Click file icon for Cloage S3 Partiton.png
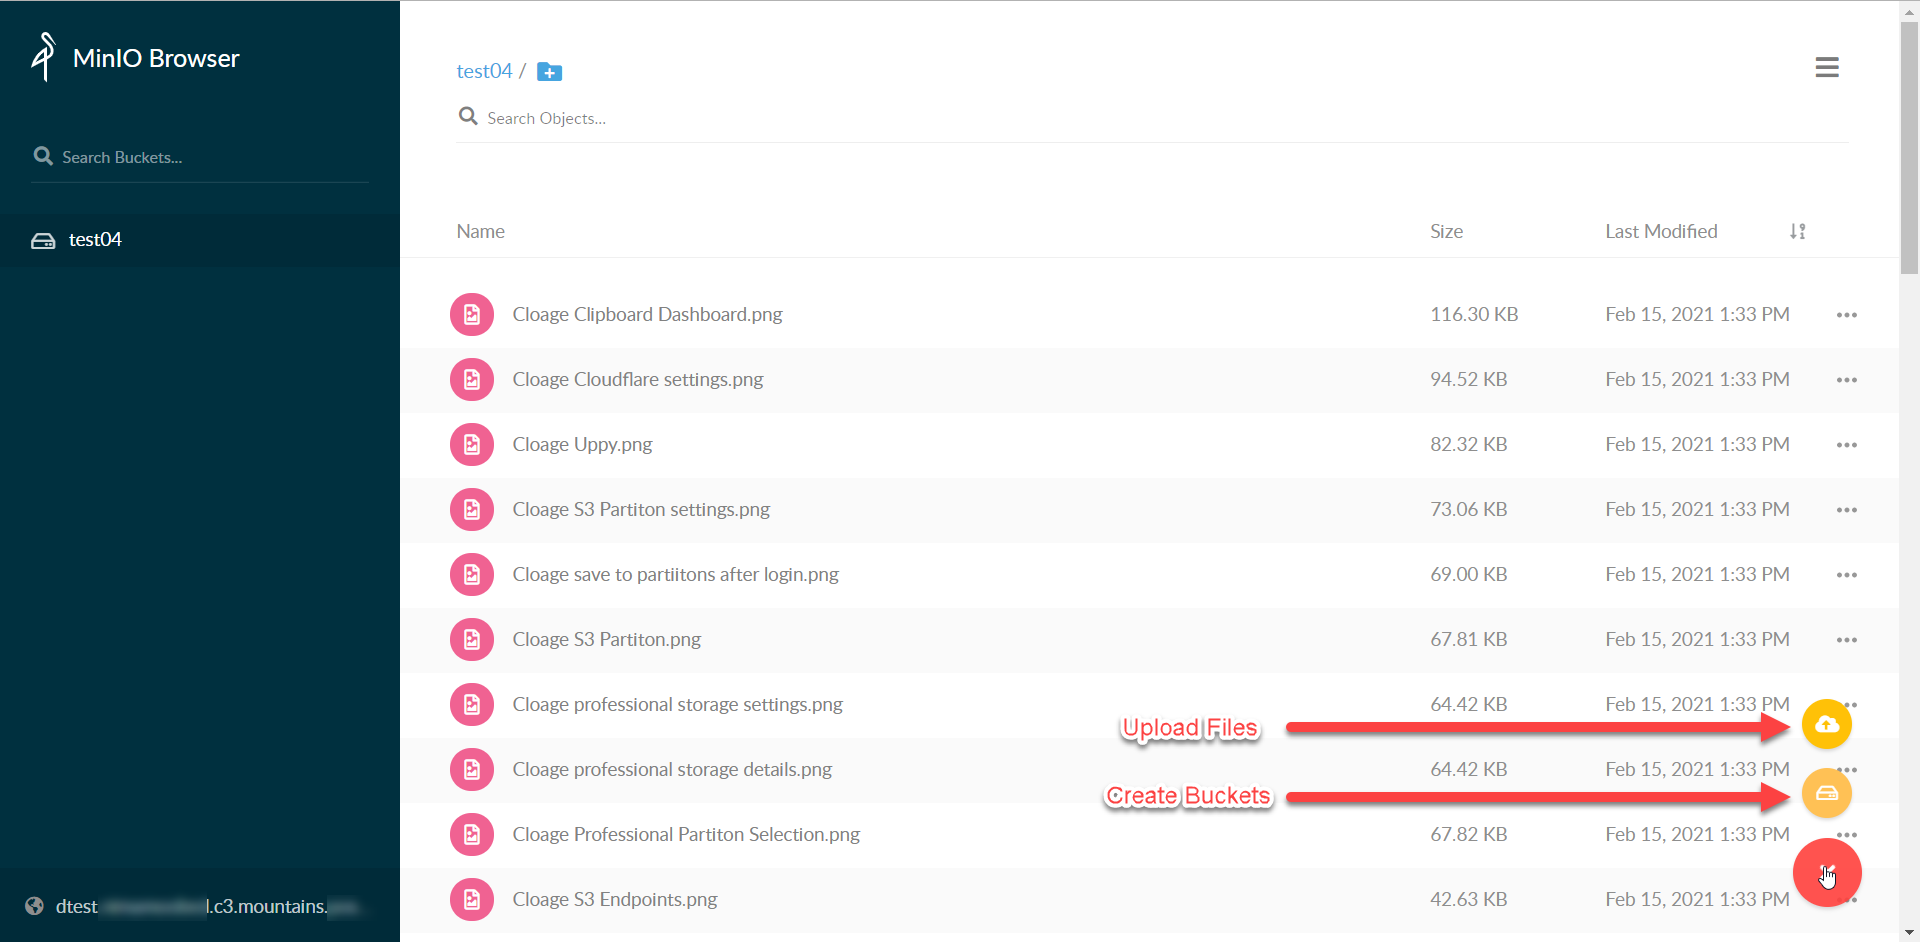Viewport: 1920px width, 942px height. pyautogui.click(x=472, y=640)
